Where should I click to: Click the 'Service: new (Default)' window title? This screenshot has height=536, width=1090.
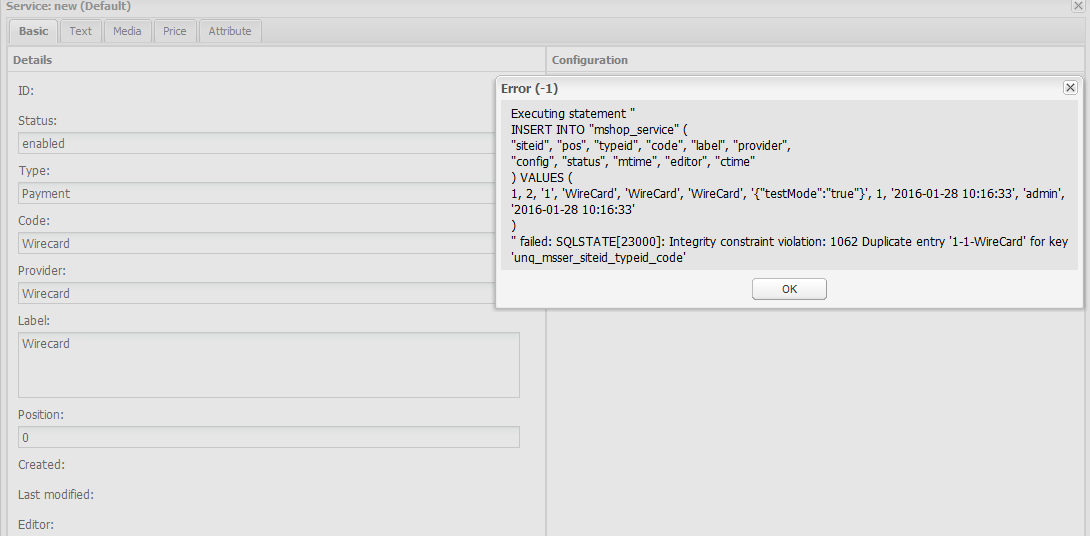68,6
